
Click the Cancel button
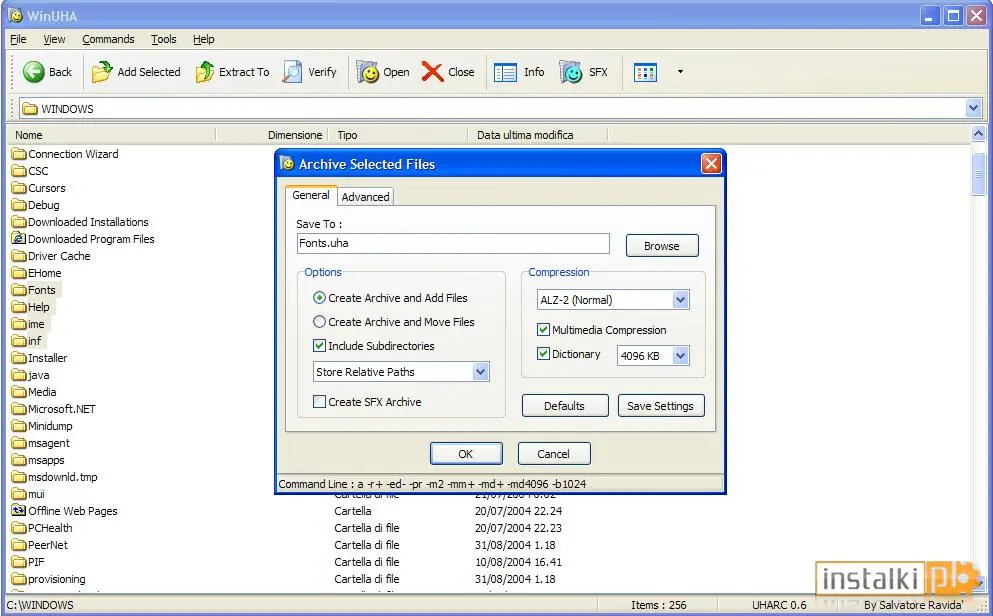tap(553, 453)
